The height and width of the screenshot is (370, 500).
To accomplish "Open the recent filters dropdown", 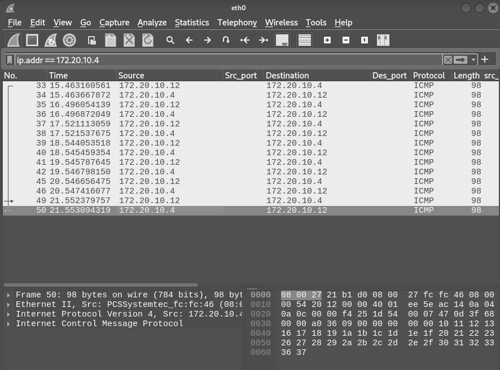I will pos(473,60).
